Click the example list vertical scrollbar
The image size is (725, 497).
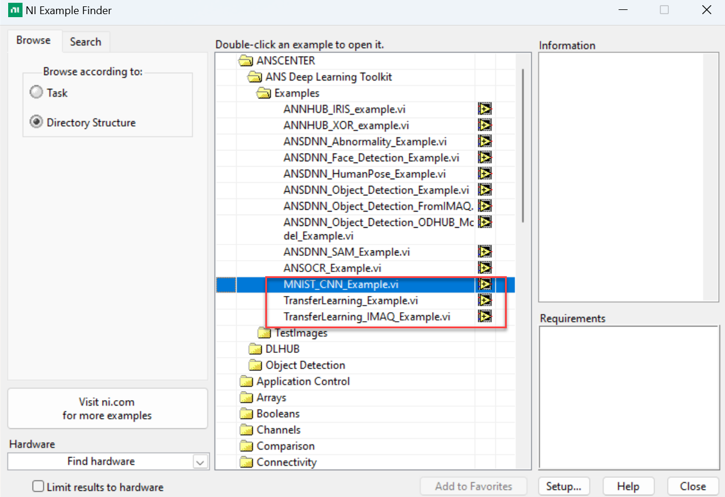523,150
